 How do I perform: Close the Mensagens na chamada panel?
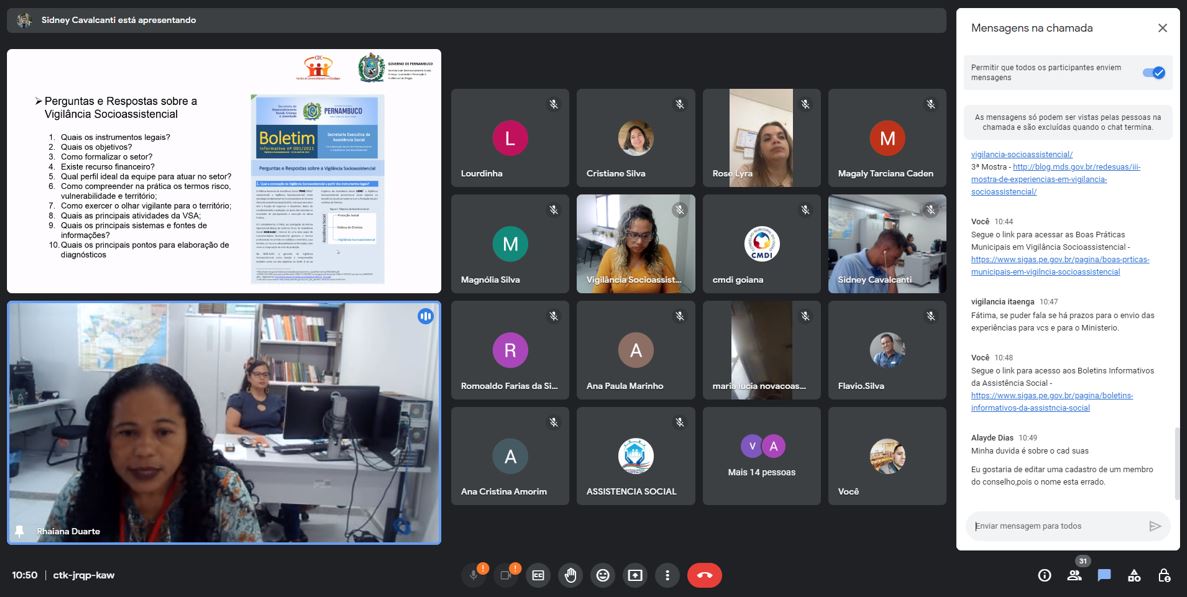(x=1162, y=28)
